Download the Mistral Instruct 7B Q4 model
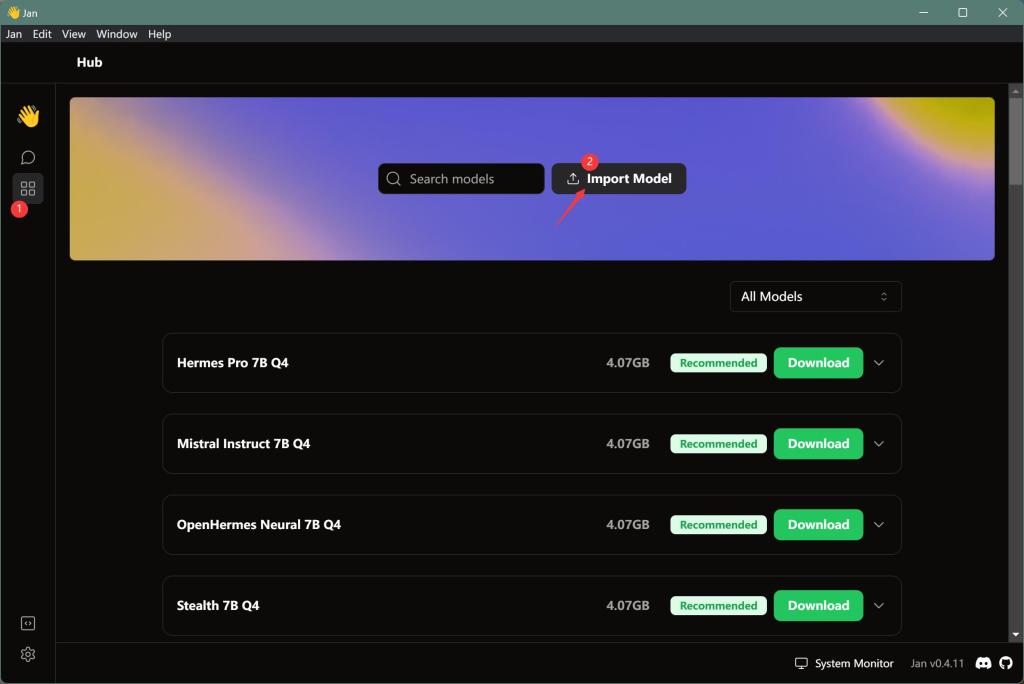This screenshot has width=1024, height=684. 818,444
